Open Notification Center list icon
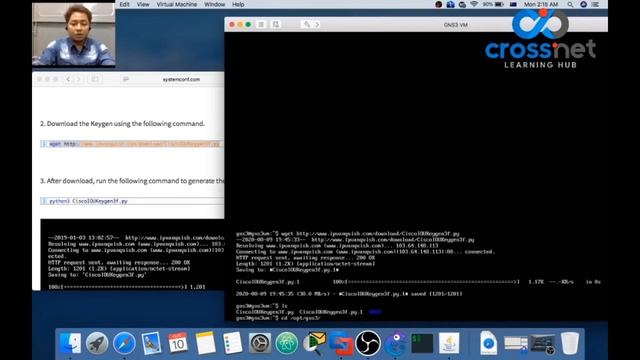 596,4
